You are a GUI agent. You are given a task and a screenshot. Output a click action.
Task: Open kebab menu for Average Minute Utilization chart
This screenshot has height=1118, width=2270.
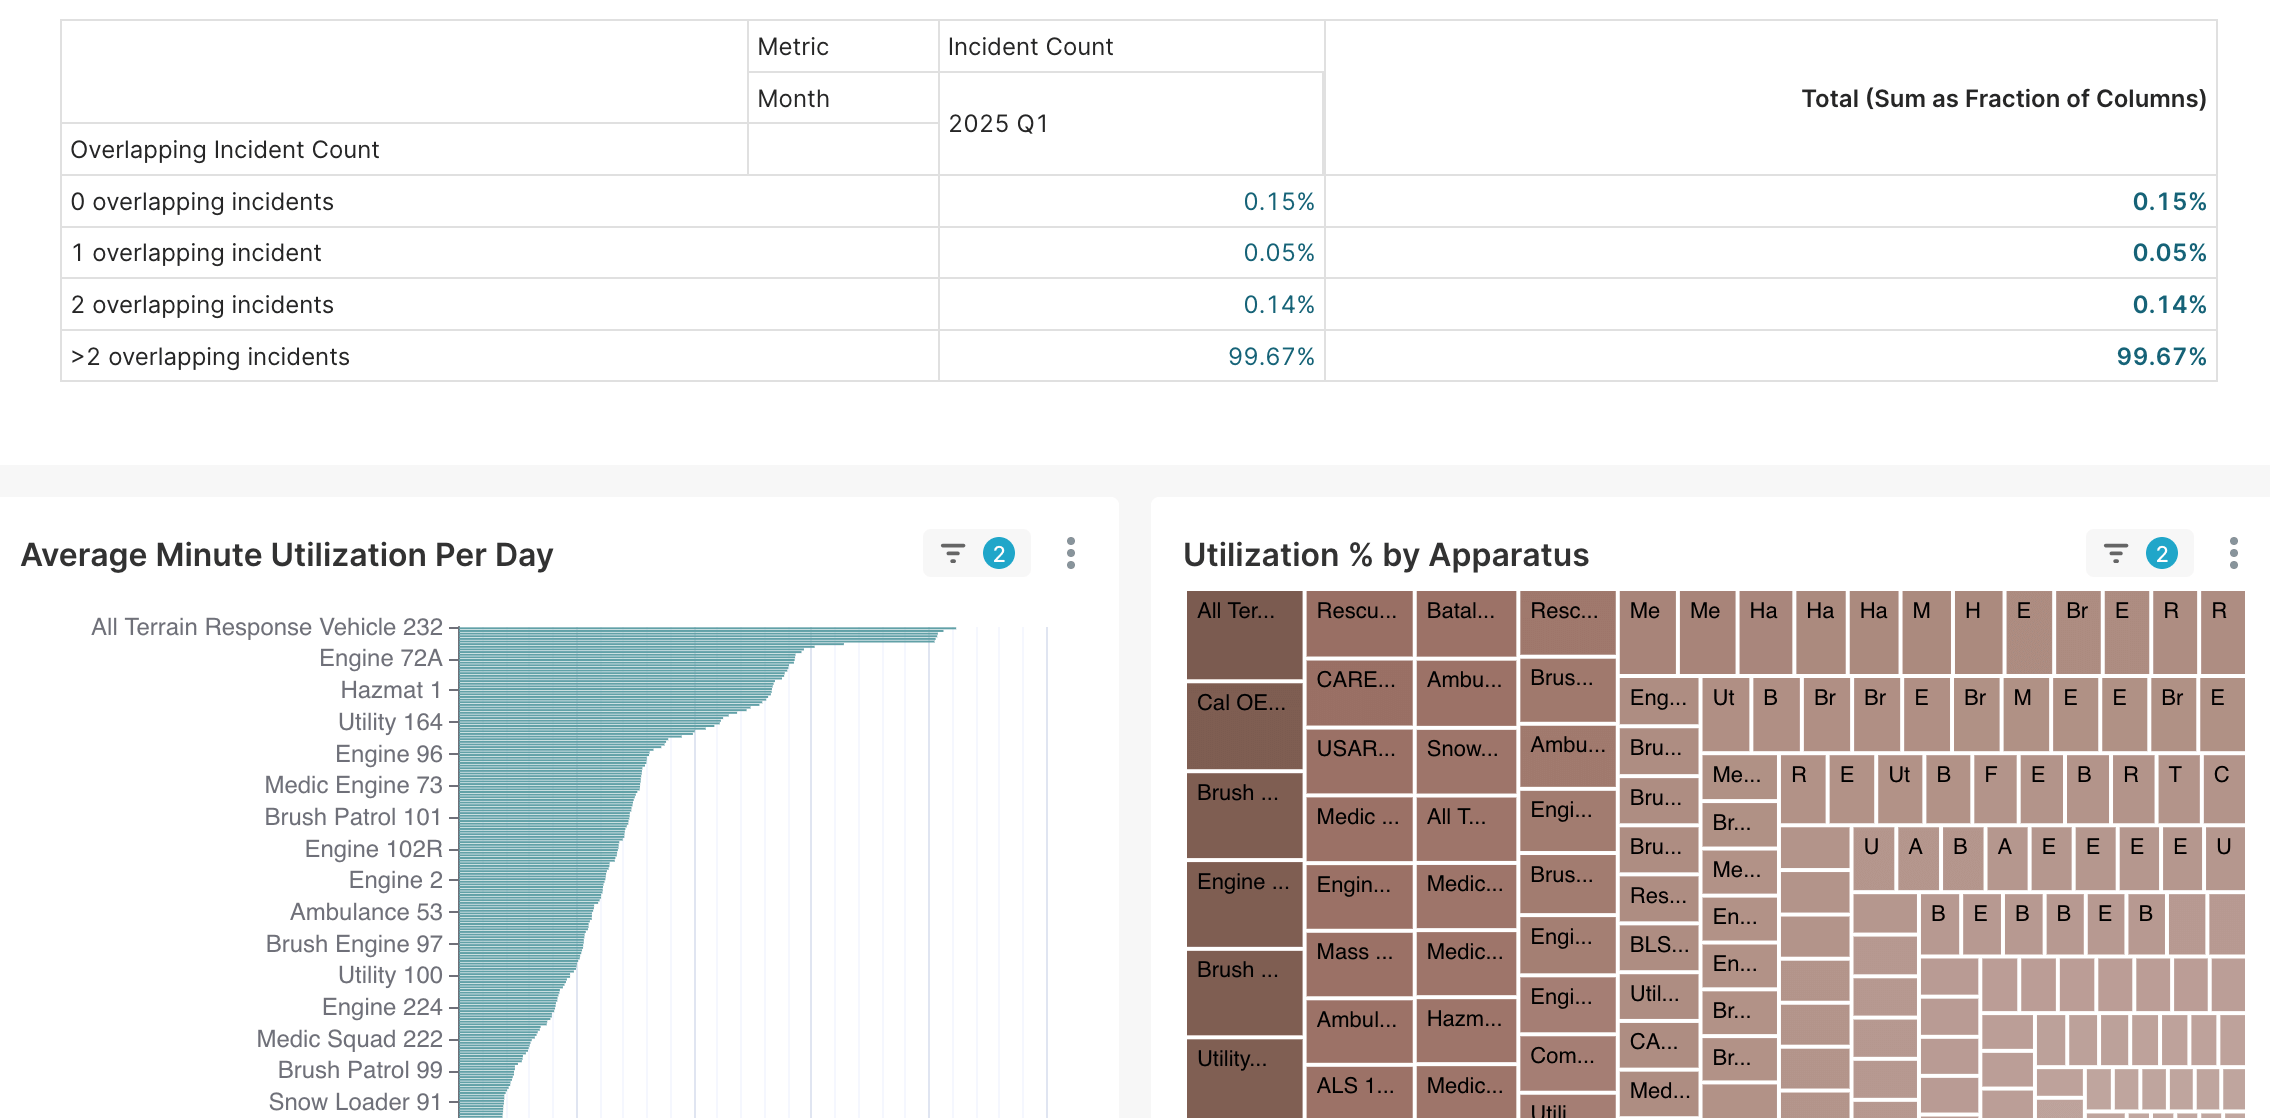tap(1070, 553)
